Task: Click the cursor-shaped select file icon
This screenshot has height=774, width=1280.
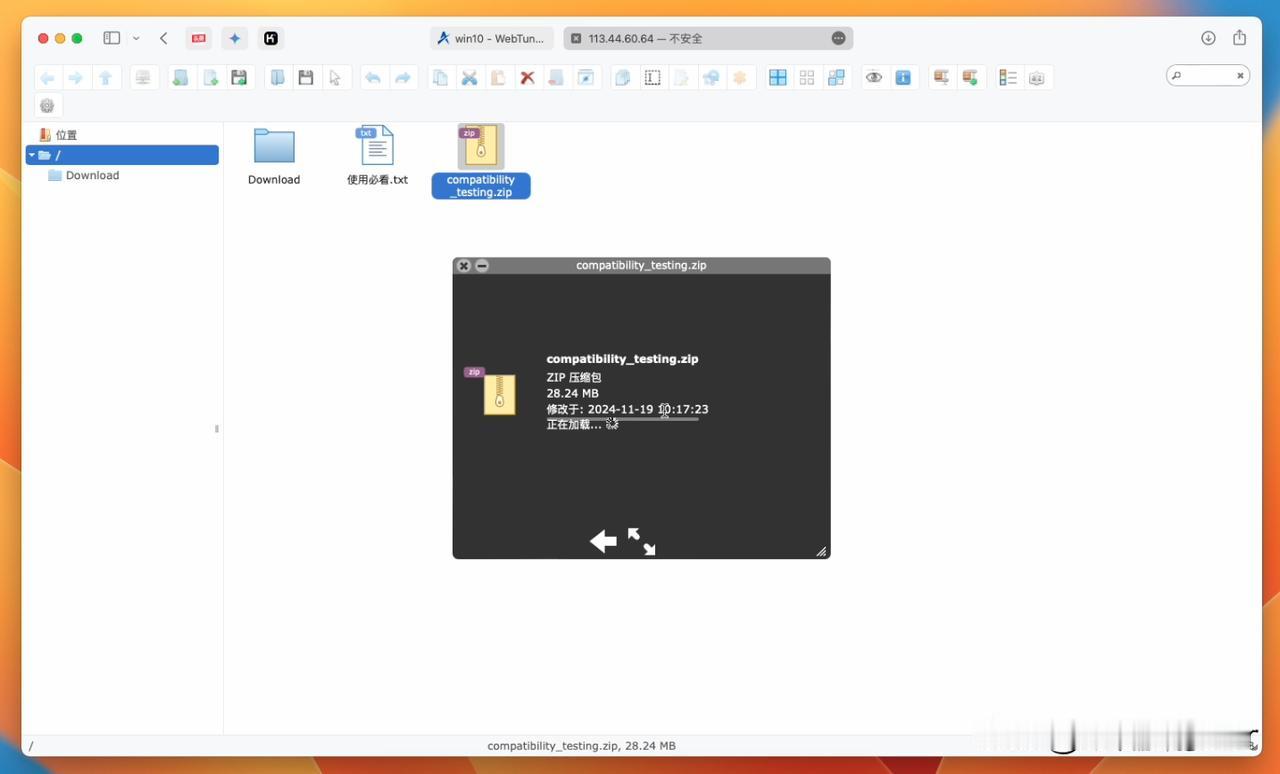Action: click(x=335, y=78)
